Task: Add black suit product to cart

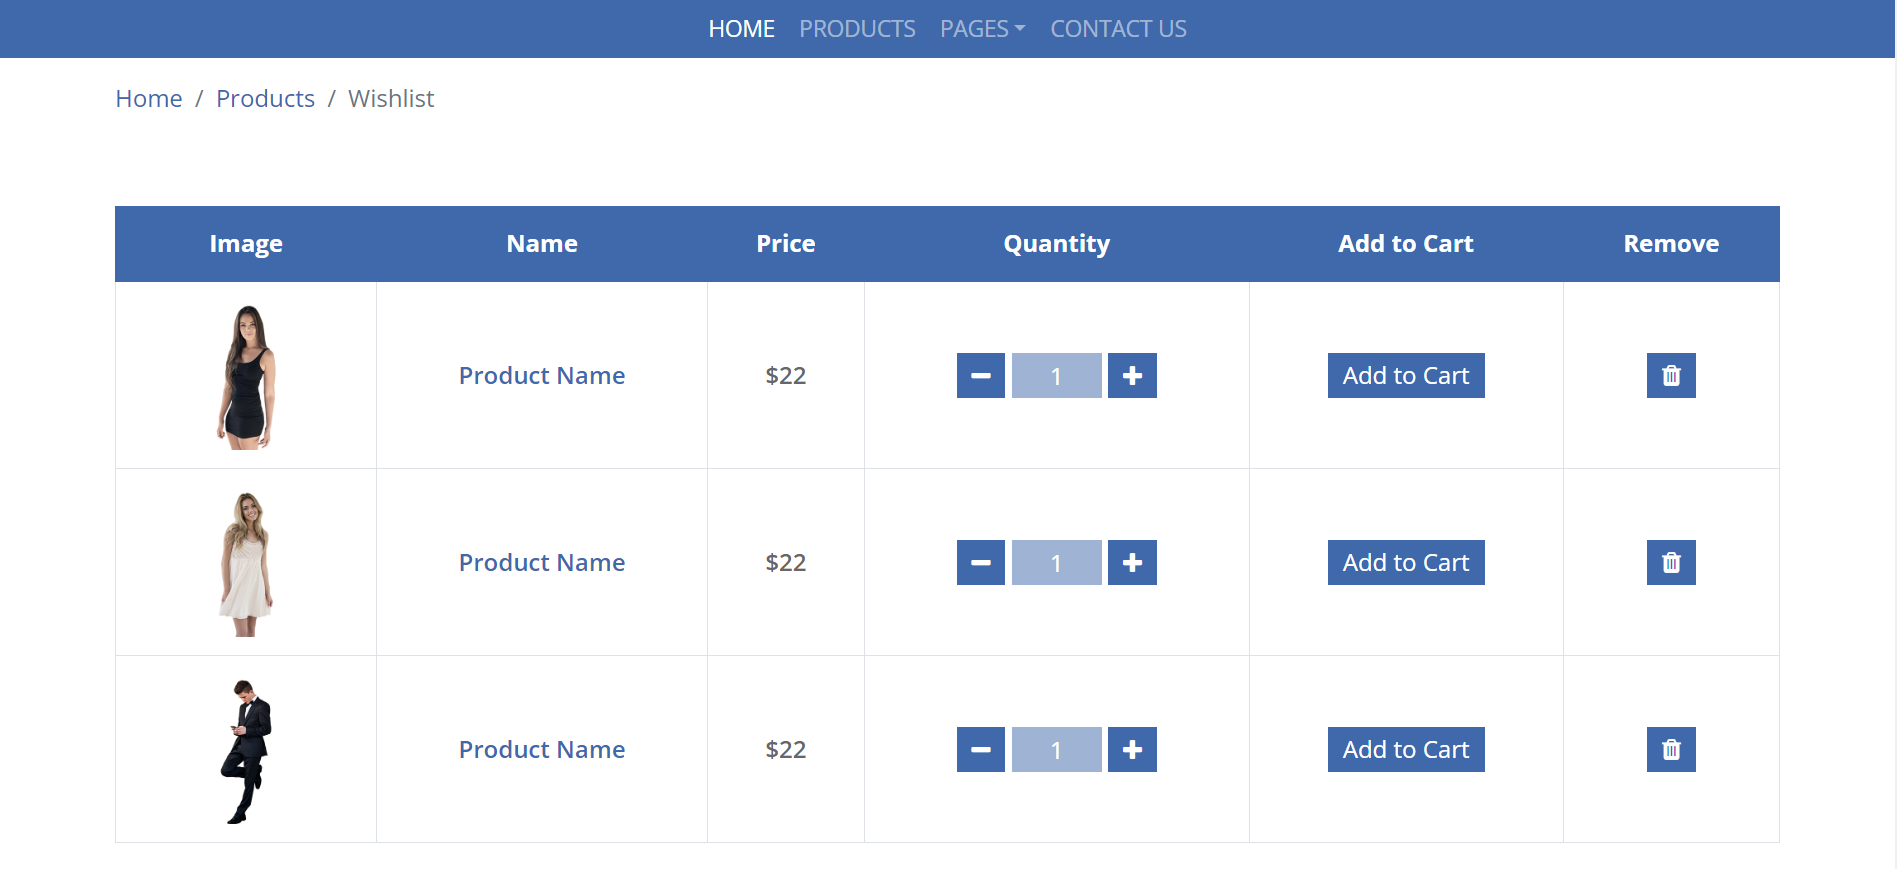Action: [1406, 750]
